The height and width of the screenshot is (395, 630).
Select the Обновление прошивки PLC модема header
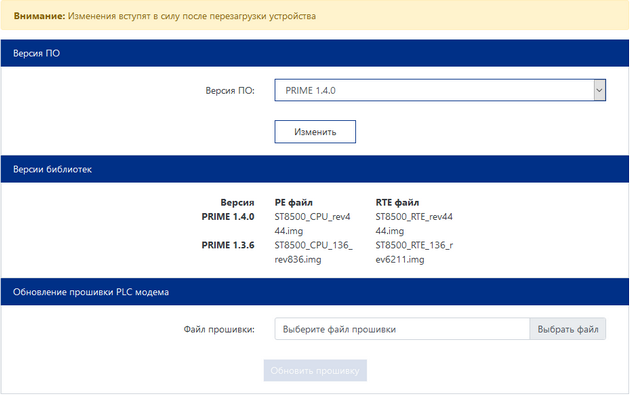coord(315,292)
